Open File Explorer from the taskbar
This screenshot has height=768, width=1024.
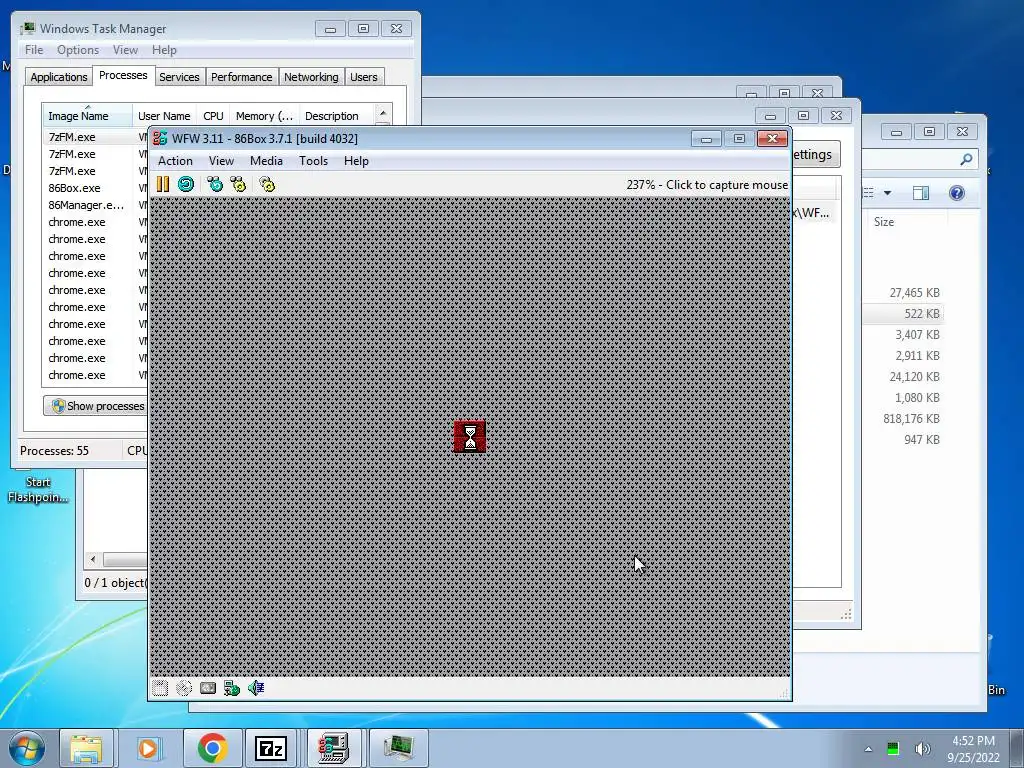tap(86, 748)
